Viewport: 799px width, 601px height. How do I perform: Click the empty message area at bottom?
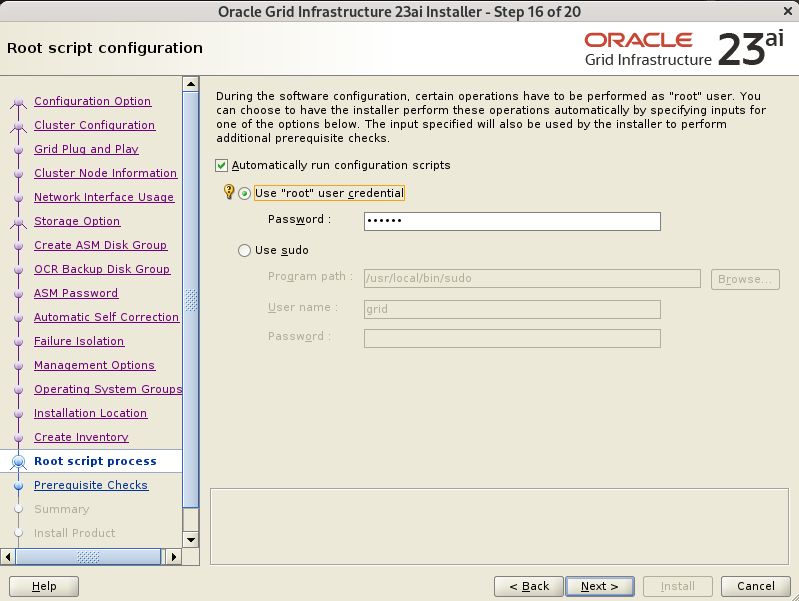(x=499, y=527)
